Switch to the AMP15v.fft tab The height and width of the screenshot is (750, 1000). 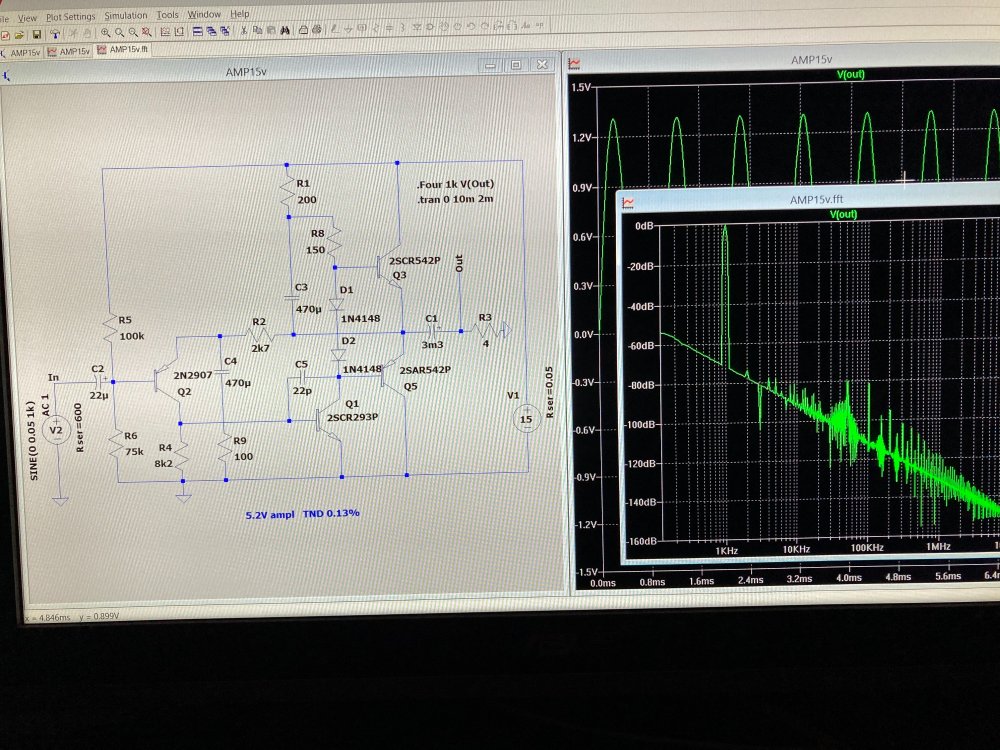coord(127,50)
